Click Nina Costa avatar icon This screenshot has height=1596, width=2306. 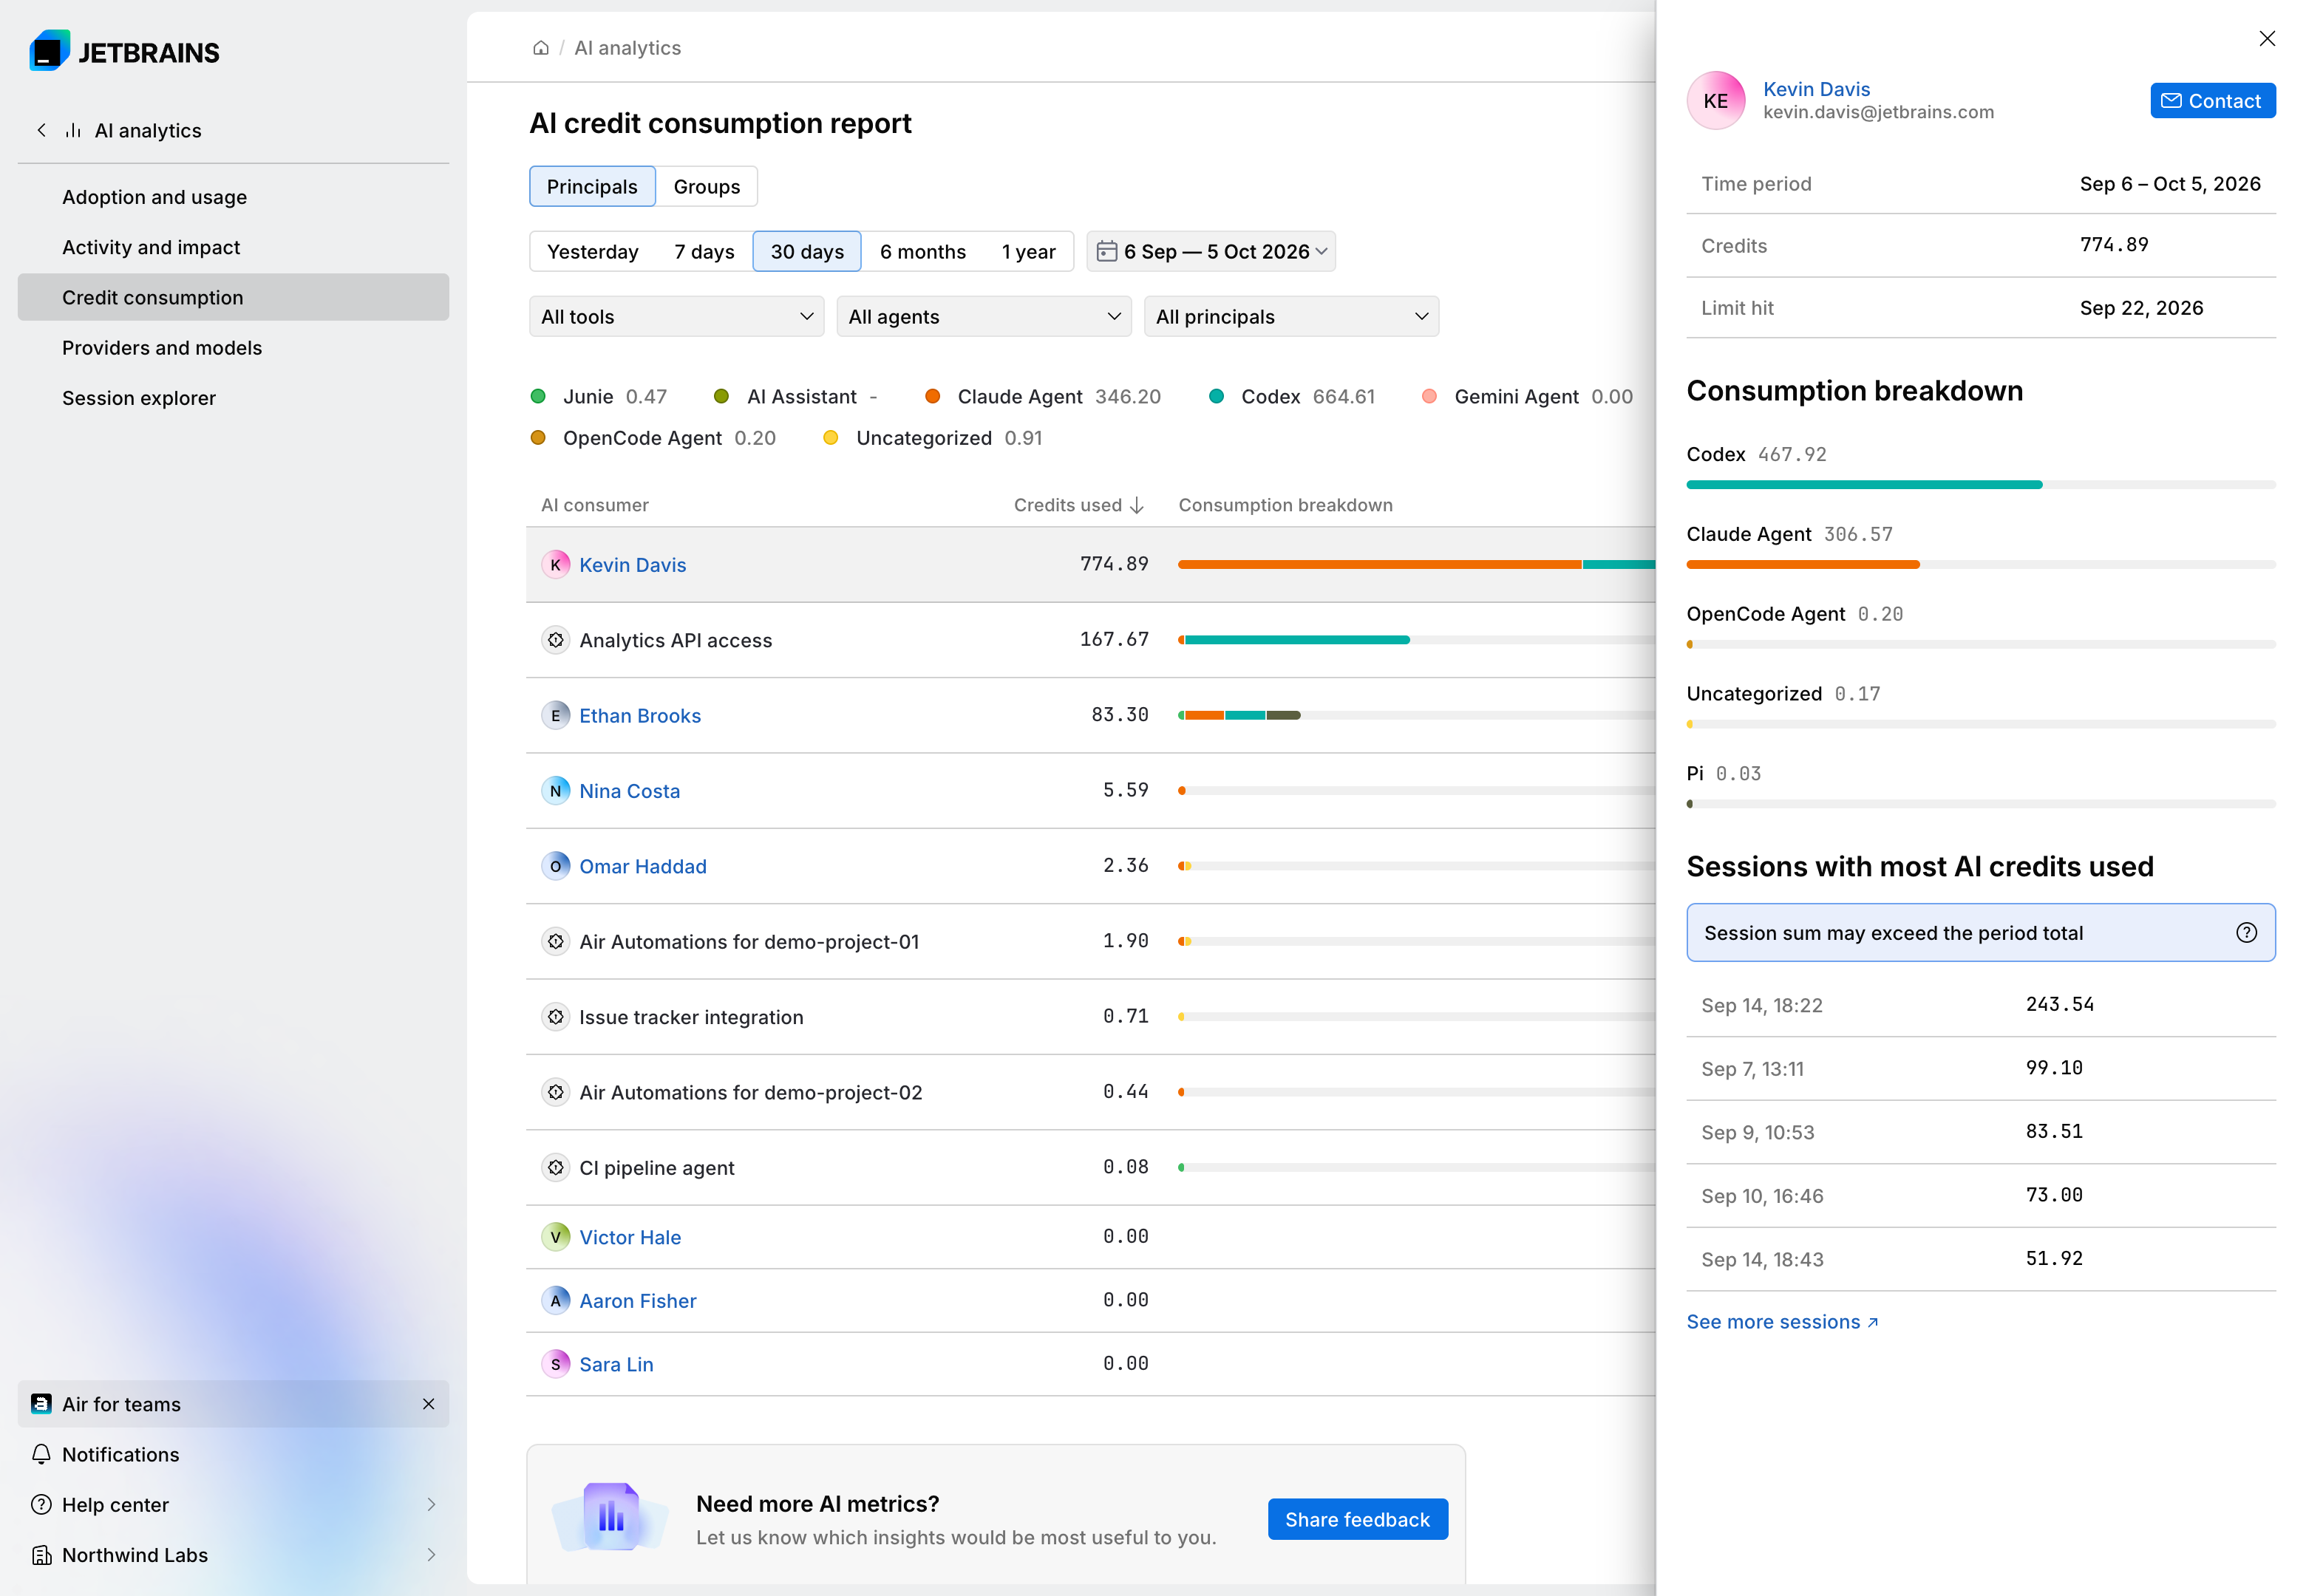(x=555, y=791)
